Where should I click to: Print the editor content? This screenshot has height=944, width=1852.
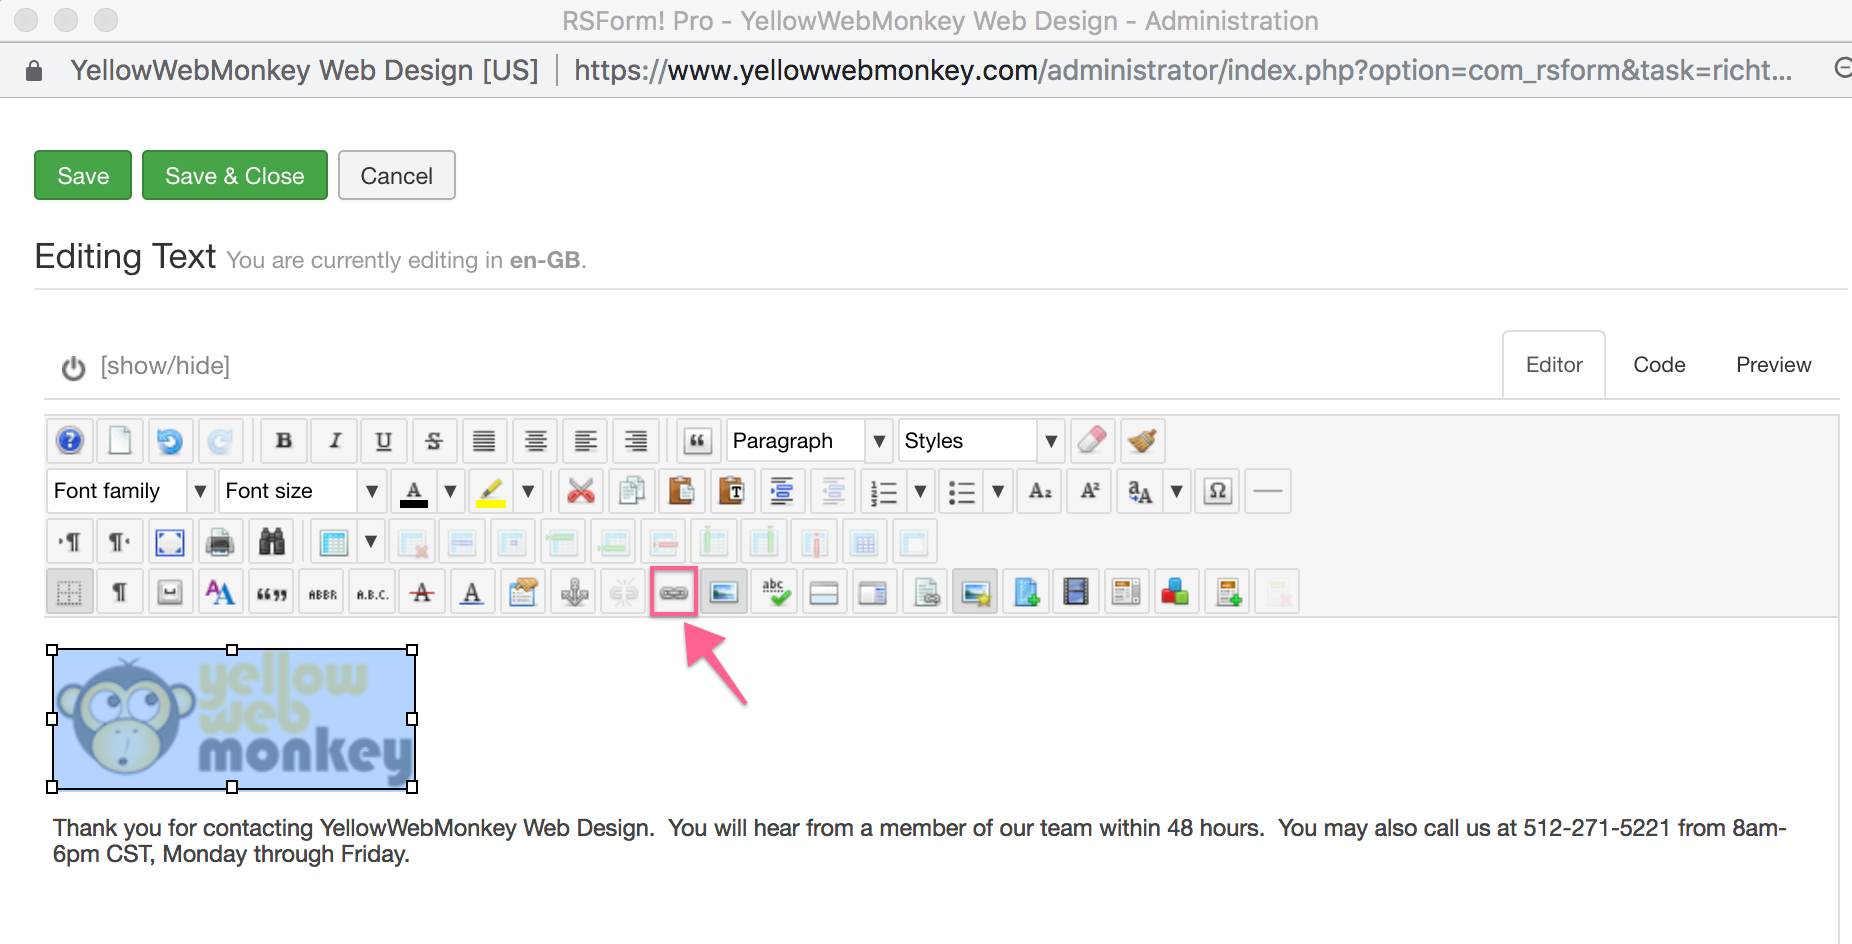tap(220, 543)
